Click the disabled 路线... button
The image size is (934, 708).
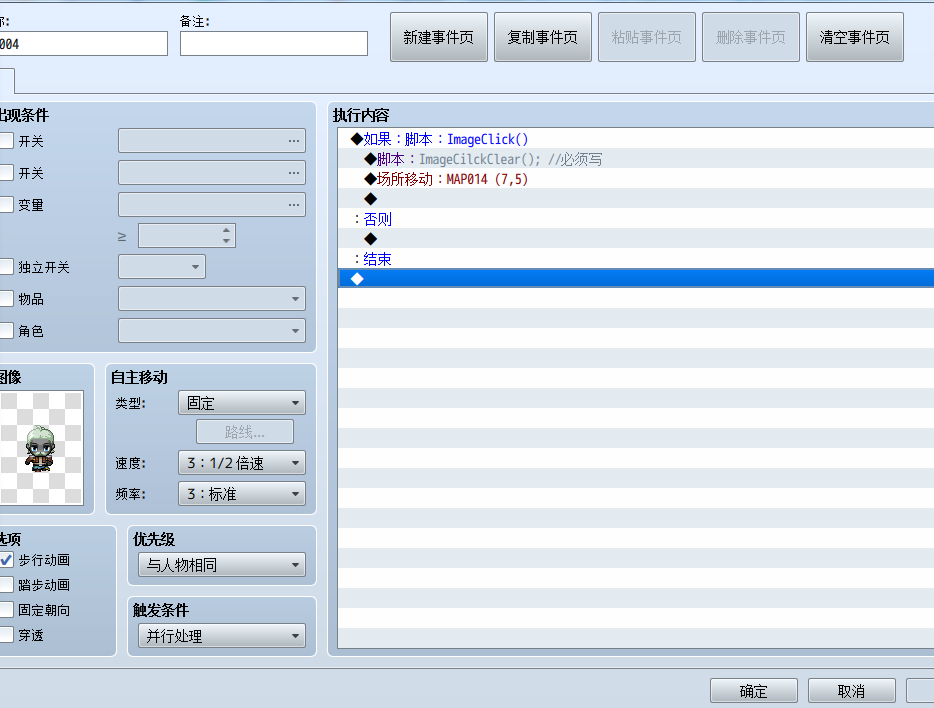coord(245,432)
